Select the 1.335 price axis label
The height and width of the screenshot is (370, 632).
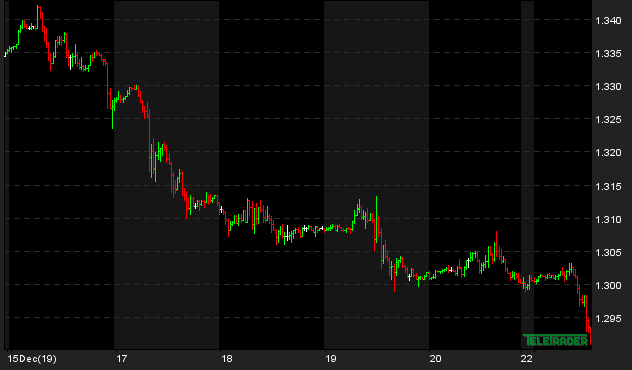(x=608, y=54)
